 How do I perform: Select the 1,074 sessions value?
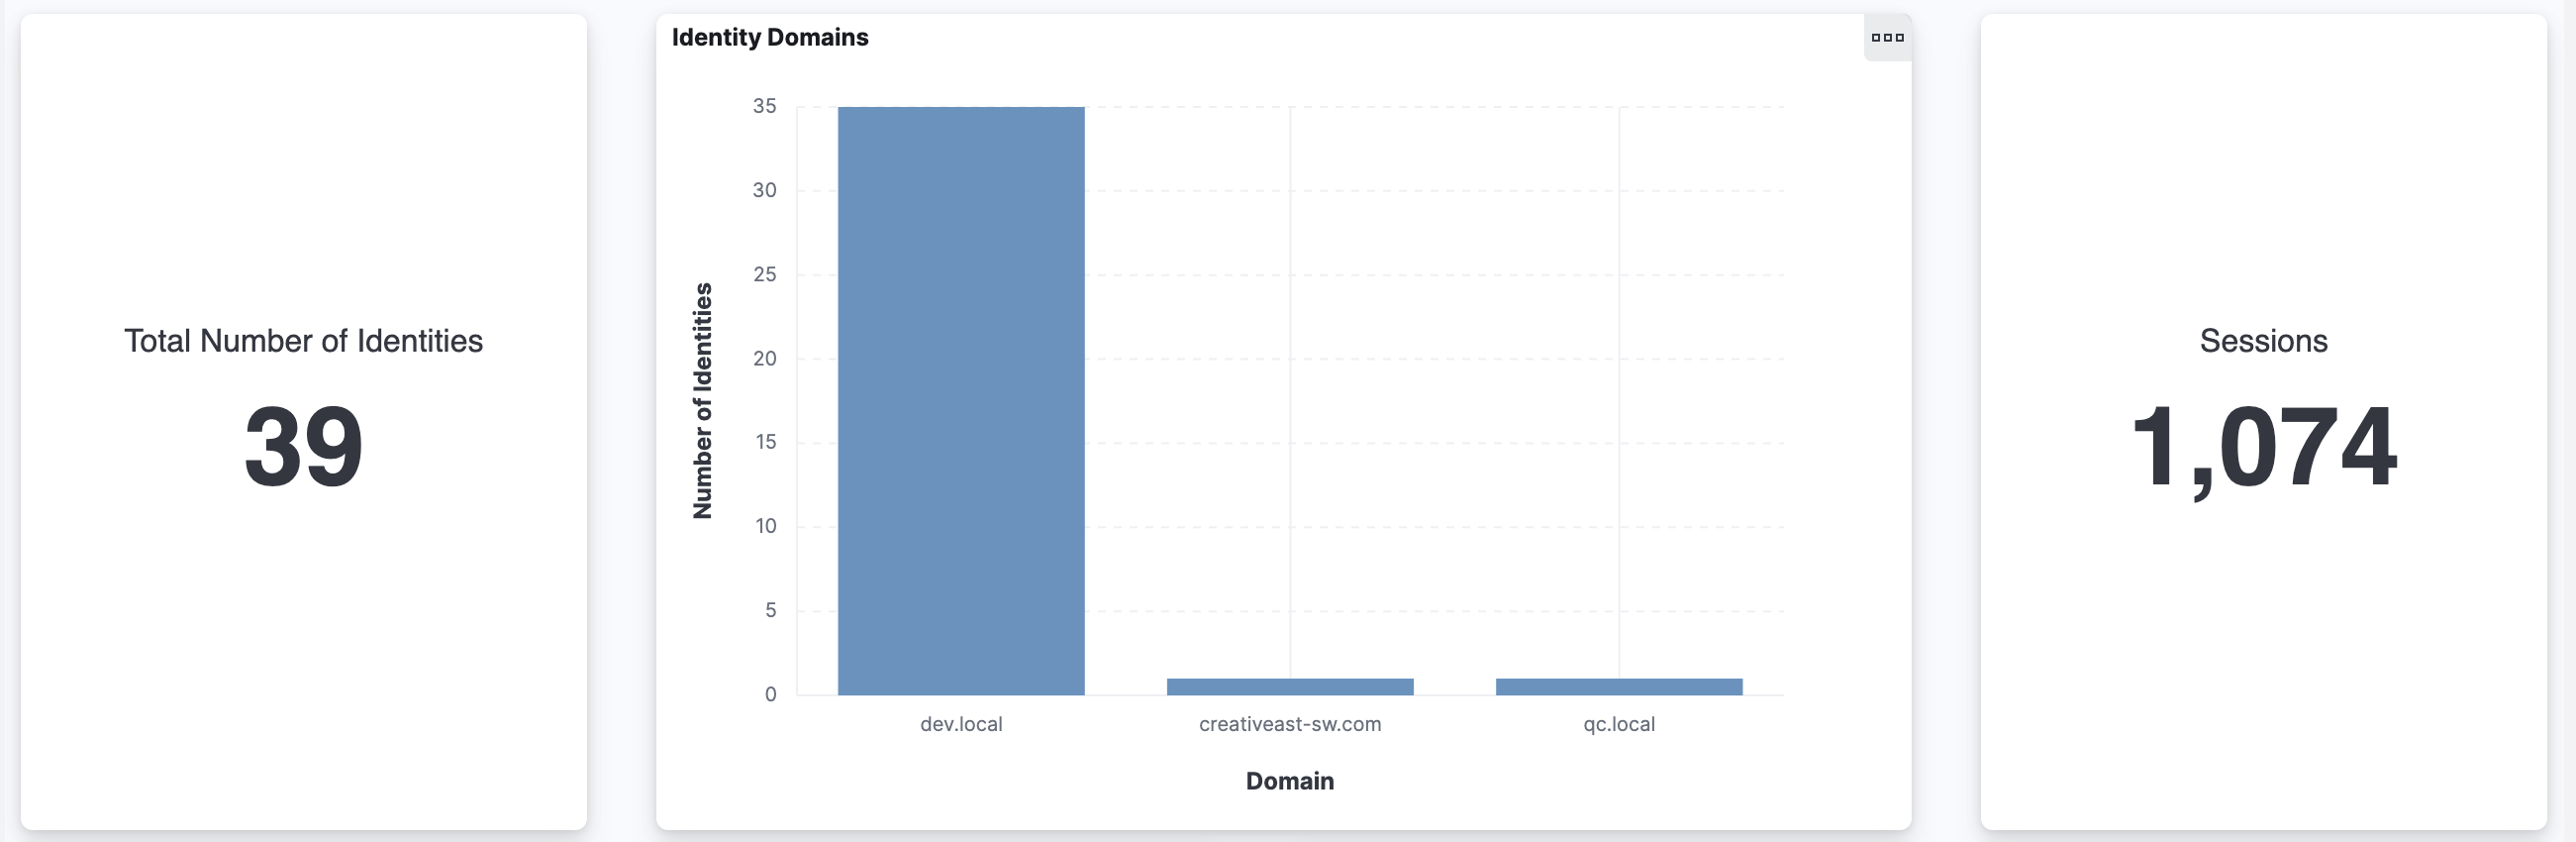[2262, 446]
